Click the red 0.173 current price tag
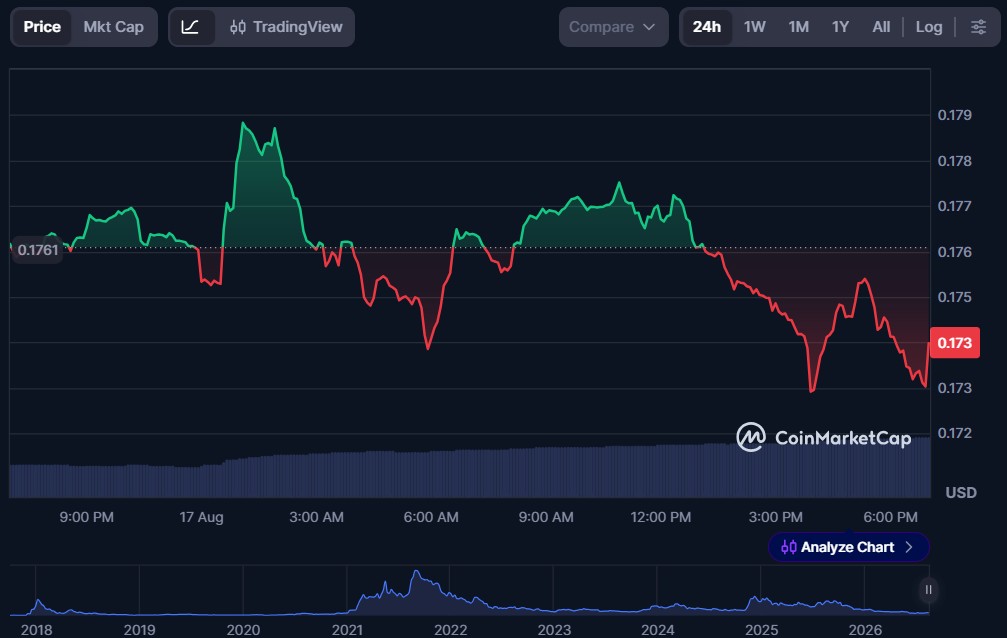 click(x=954, y=342)
